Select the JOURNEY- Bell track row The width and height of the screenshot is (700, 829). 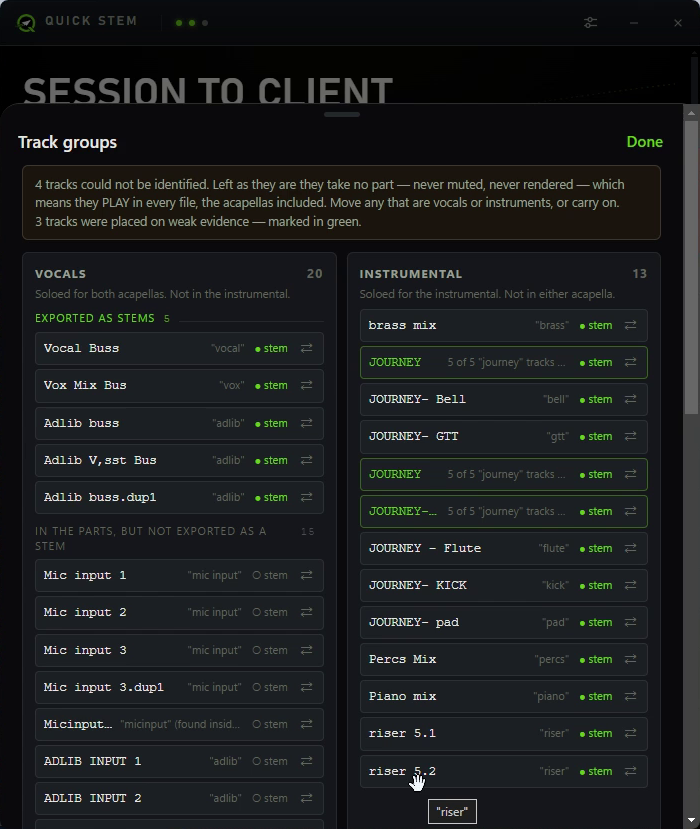click(x=504, y=399)
